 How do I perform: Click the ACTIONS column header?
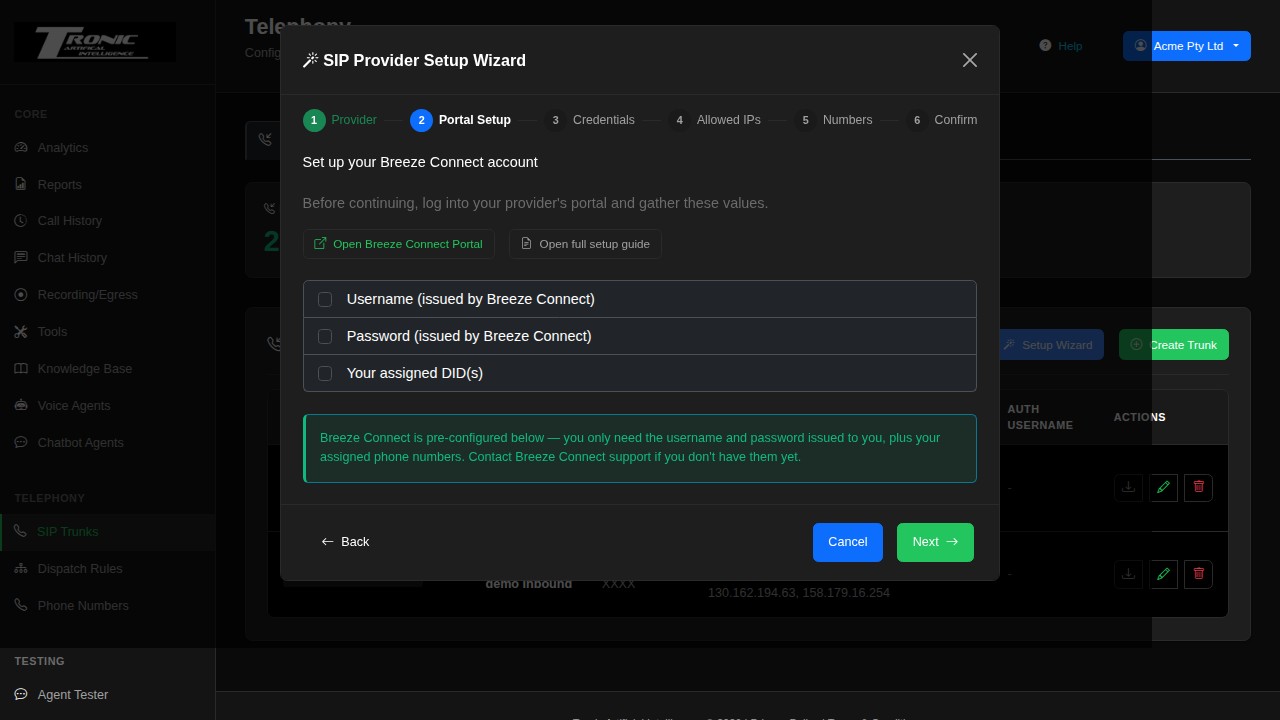pyautogui.click(x=1140, y=417)
